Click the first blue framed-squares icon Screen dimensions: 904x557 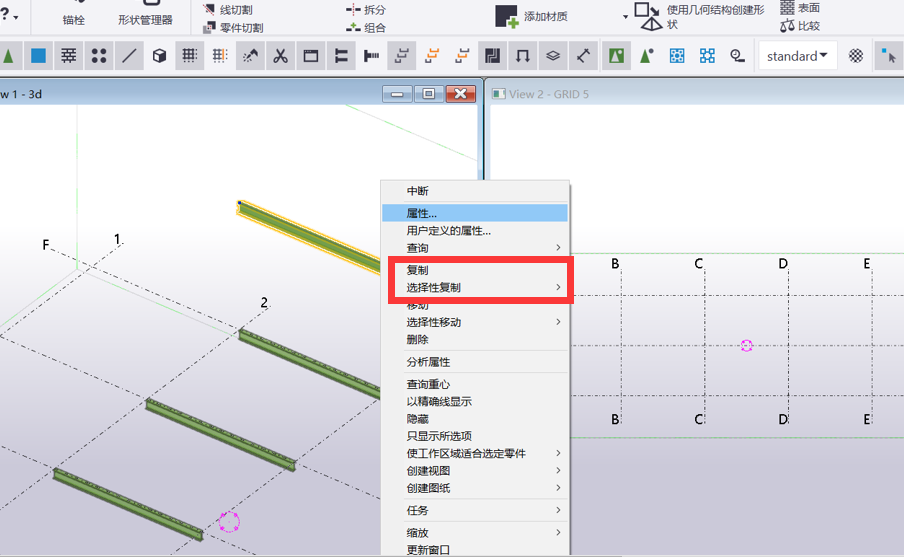point(677,56)
